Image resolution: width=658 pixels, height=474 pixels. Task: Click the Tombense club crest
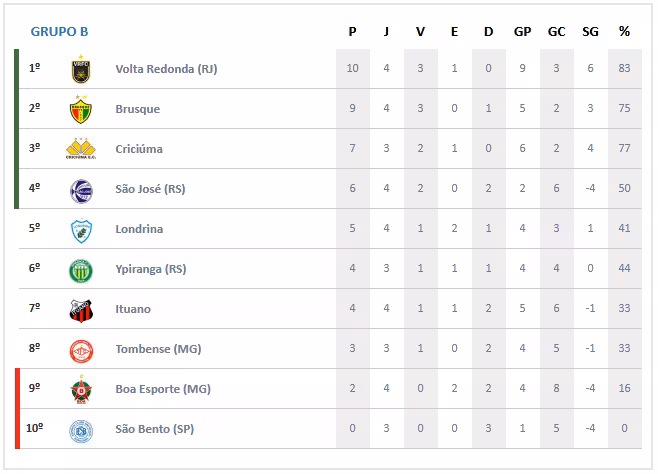pos(80,349)
